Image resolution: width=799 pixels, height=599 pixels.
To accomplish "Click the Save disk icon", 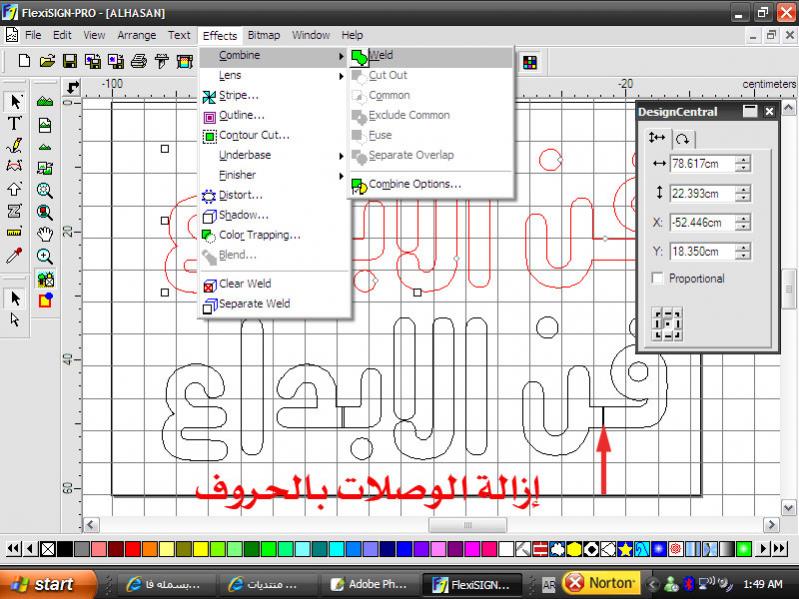I will click(x=69, y=62).
